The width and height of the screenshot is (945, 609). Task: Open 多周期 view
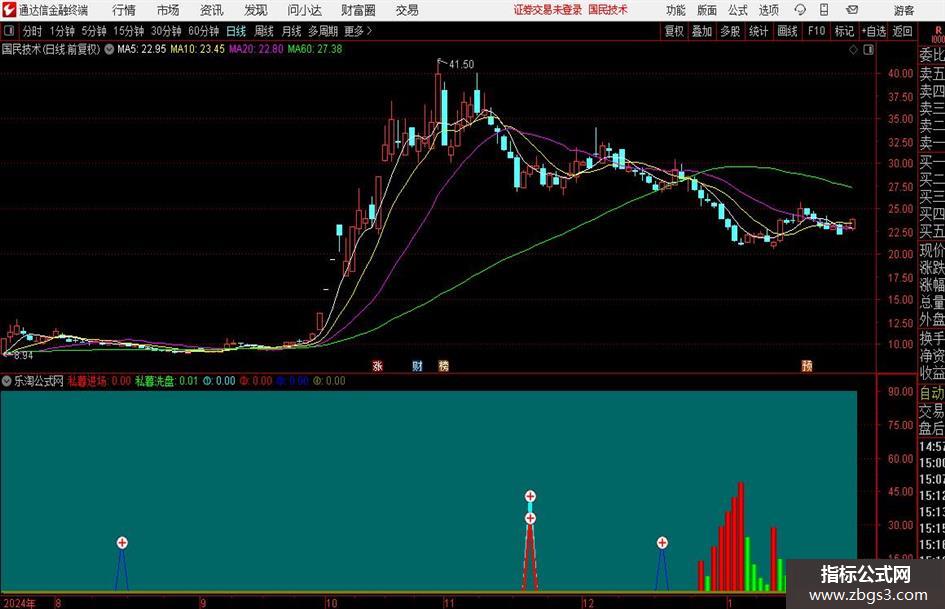coord(323,31)
